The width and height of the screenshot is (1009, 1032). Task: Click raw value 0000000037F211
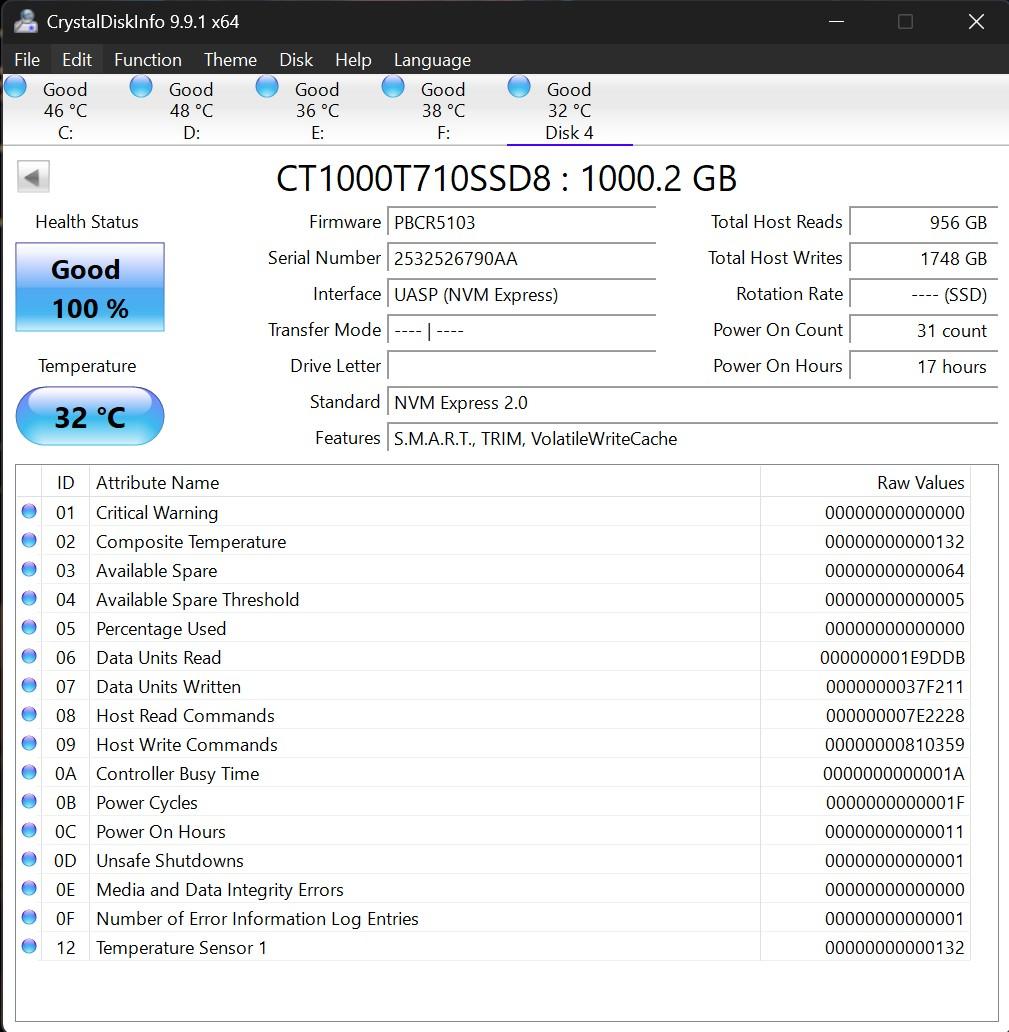pyautogui.click(x=894, y=686)
